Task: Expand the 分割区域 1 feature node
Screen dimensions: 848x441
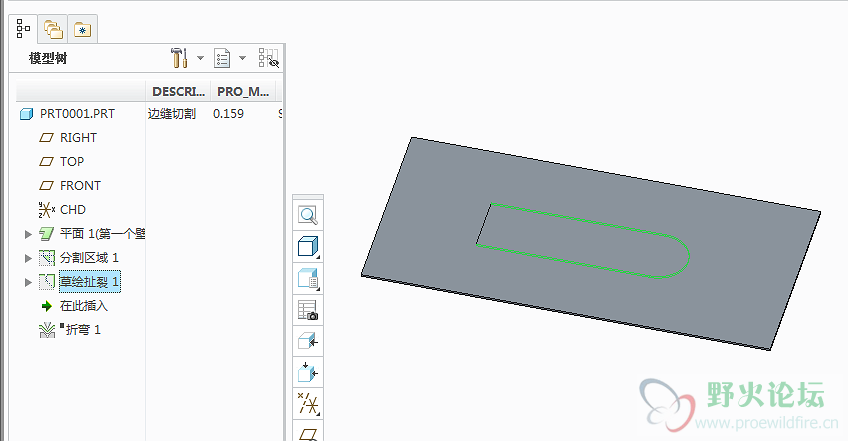Action: point(28,258)
